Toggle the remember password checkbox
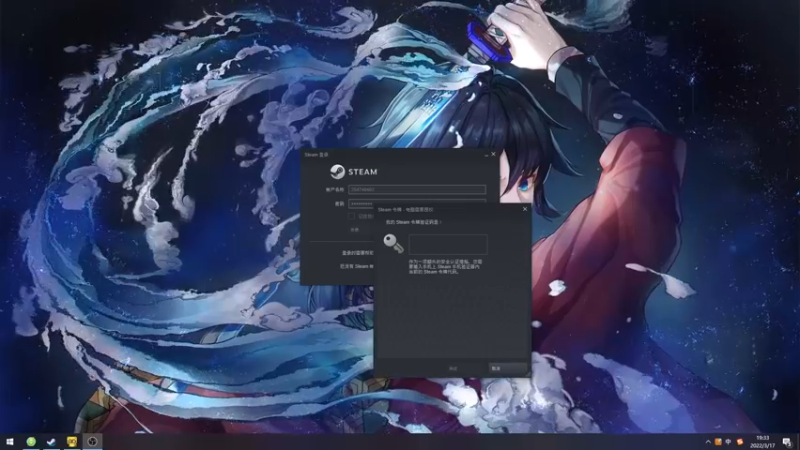The image size is (800, 450). 352,216
